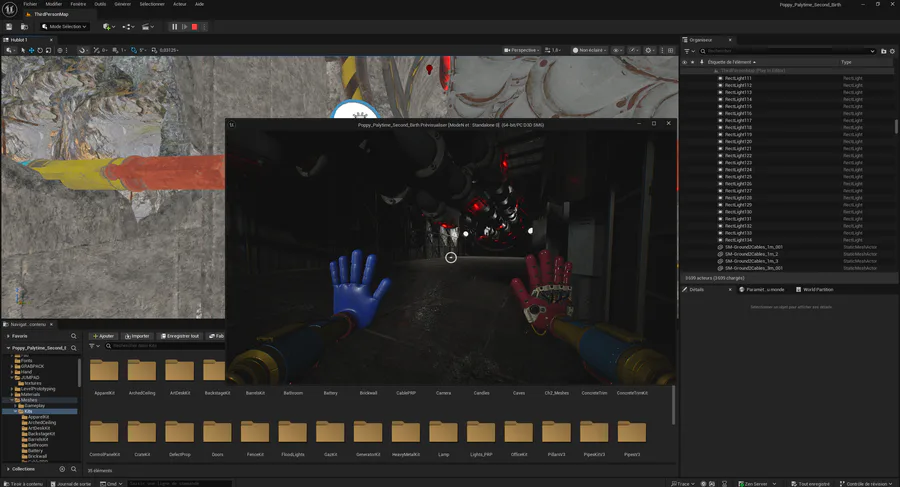Open the Fichier menu
Screen dimensions: 900x487
click(30, 4)
